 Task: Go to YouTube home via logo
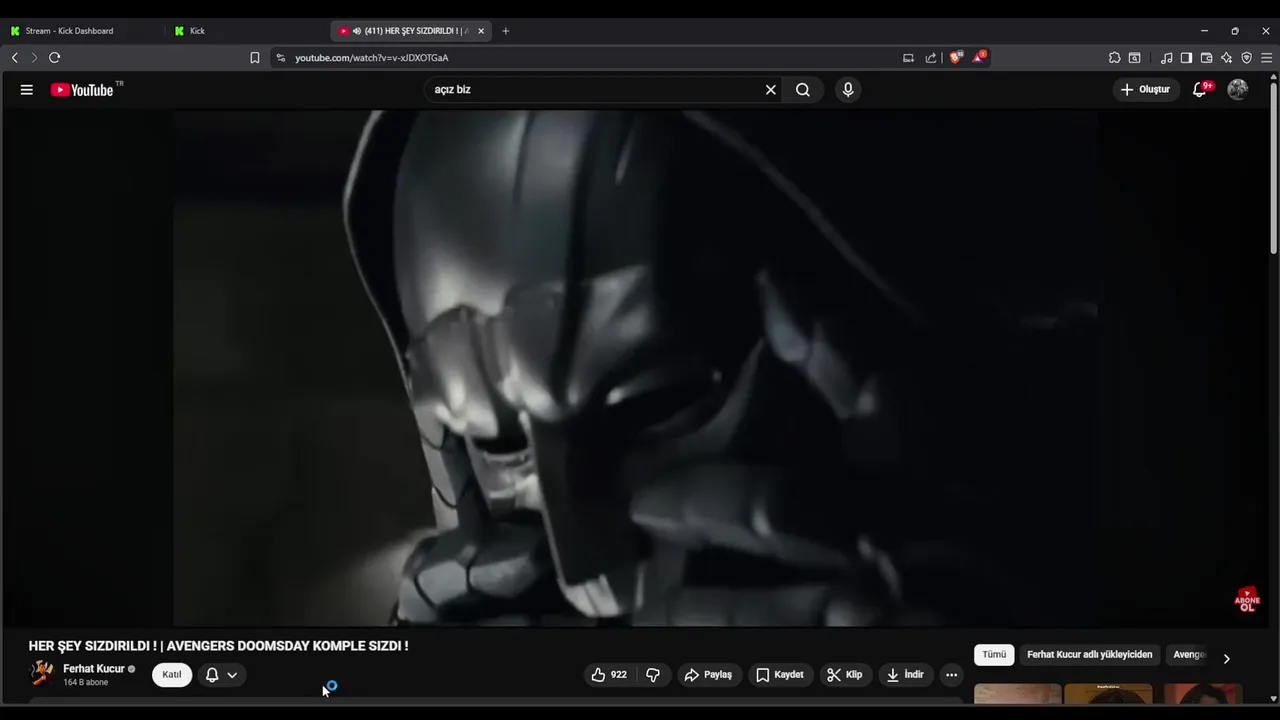pyautogui.click(x=82, y=90)
